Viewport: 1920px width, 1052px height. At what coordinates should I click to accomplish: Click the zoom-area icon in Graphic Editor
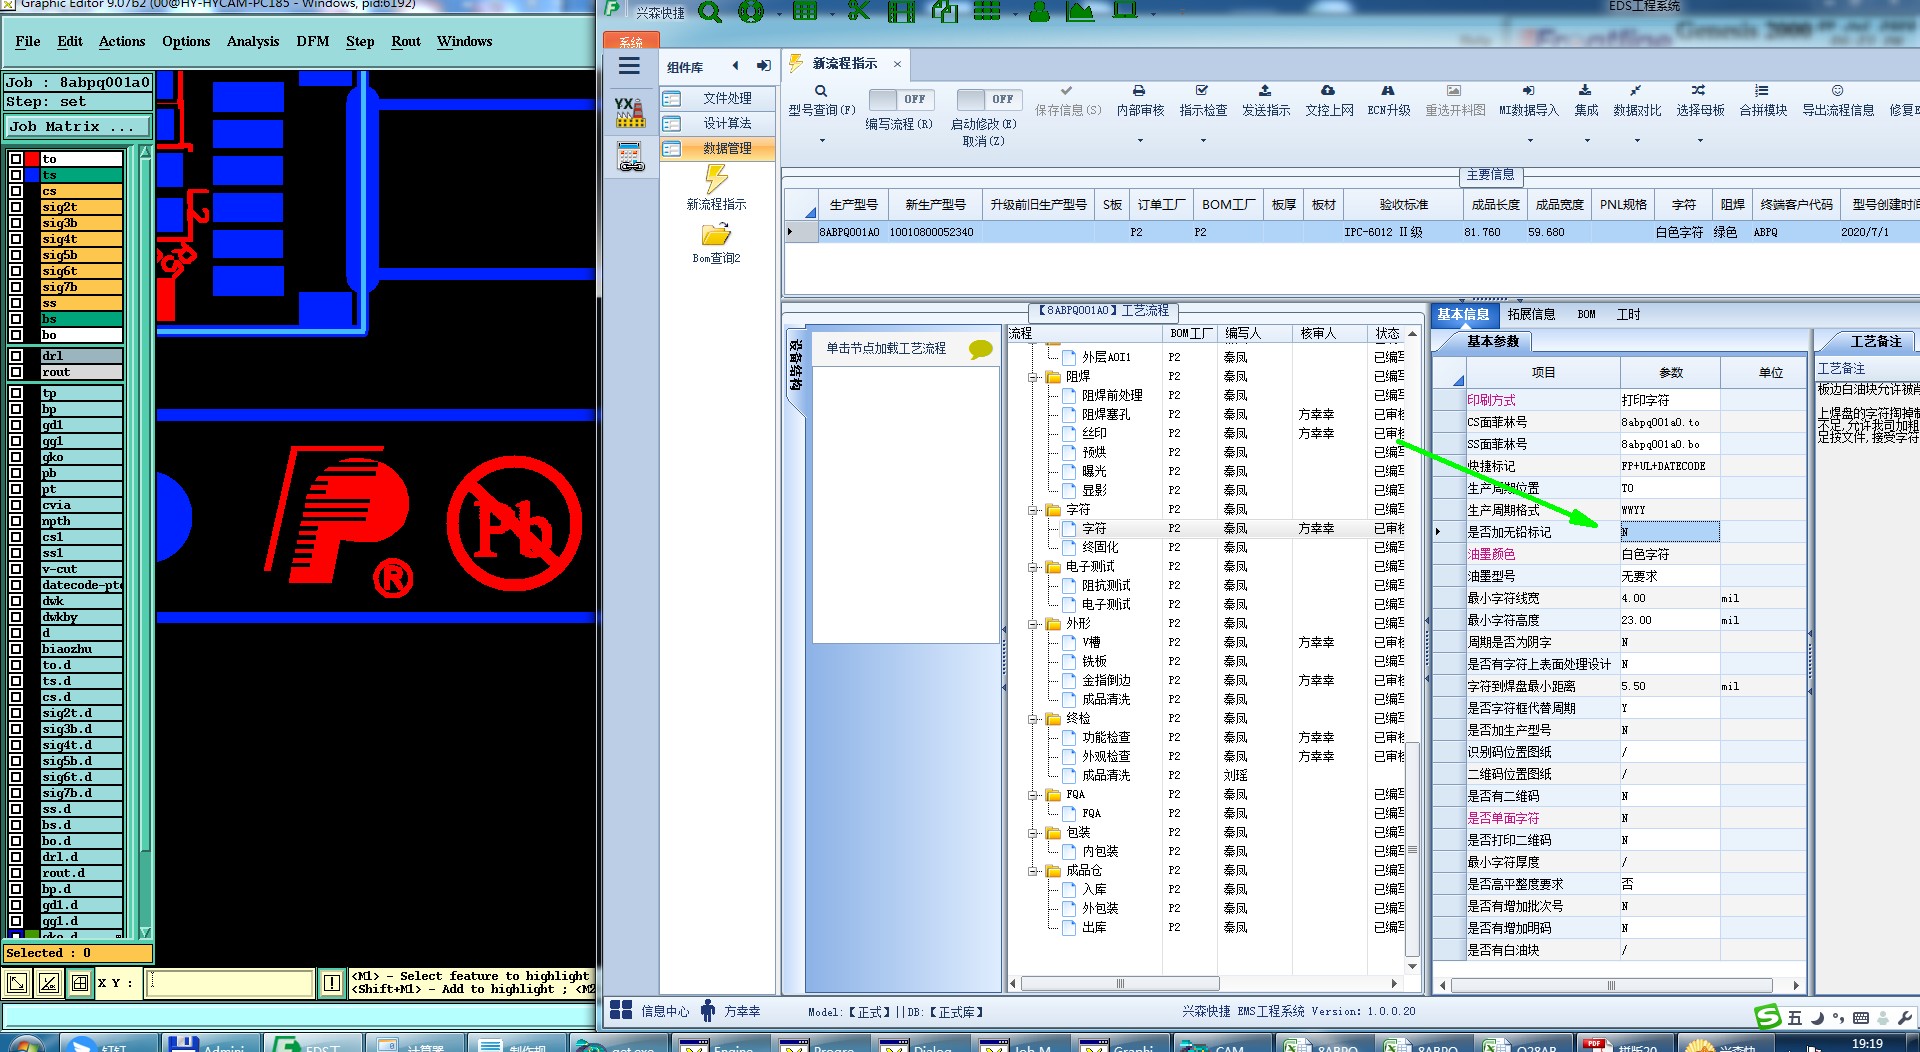point(17,983)
